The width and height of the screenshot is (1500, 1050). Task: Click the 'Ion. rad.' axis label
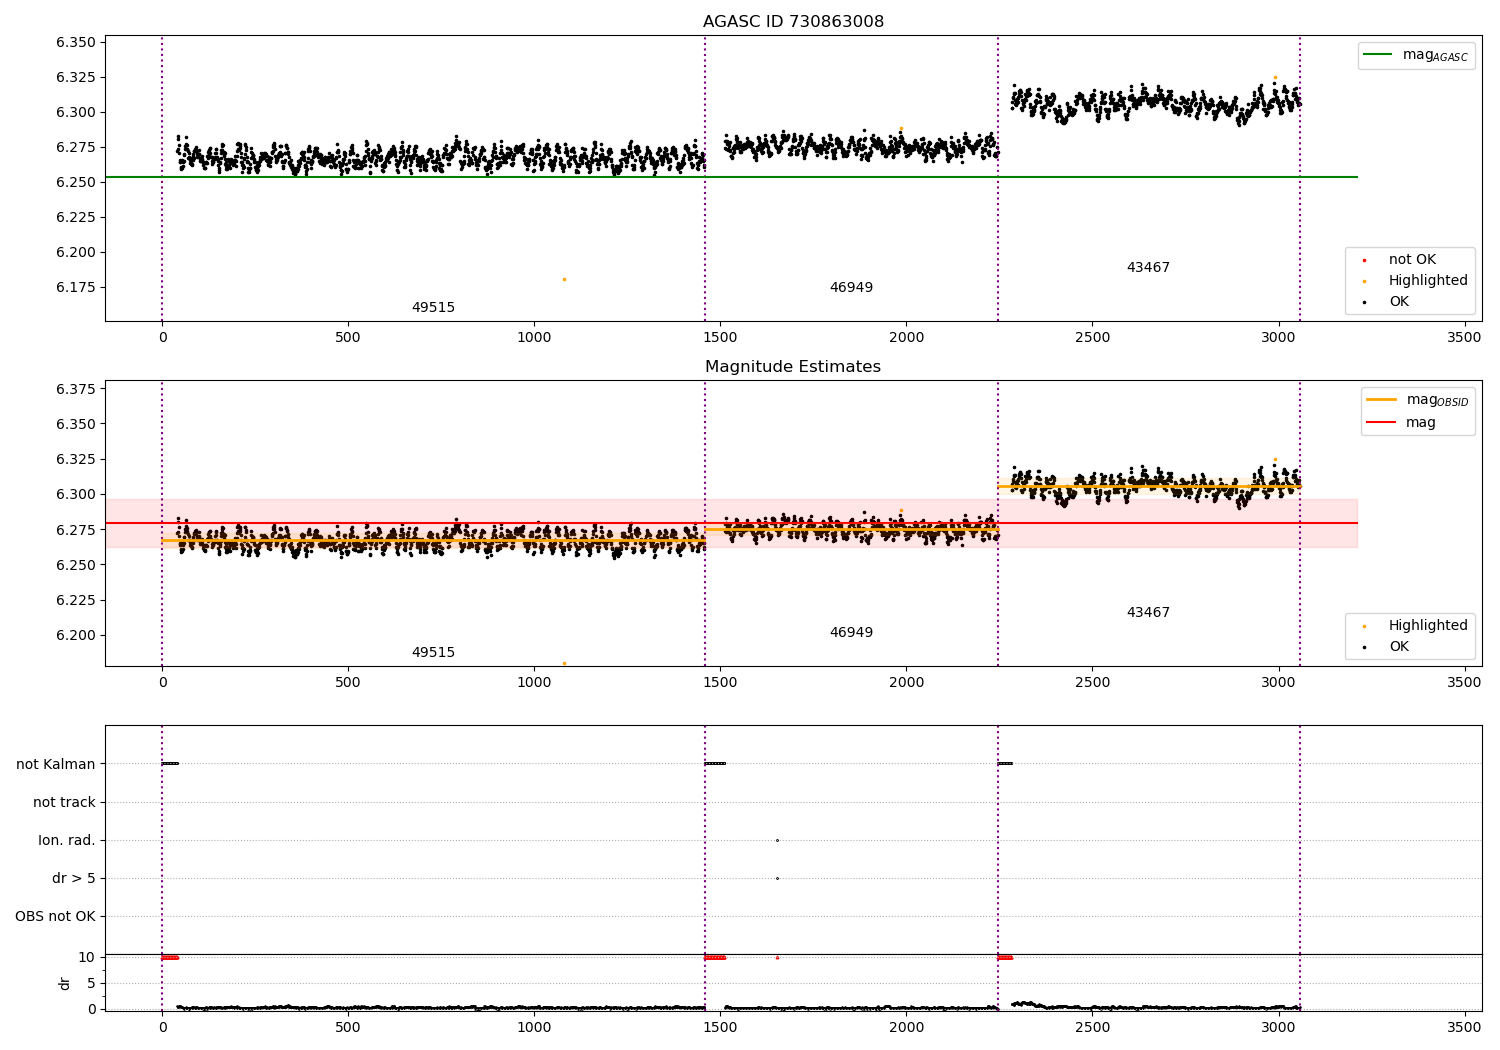(67, 840)
